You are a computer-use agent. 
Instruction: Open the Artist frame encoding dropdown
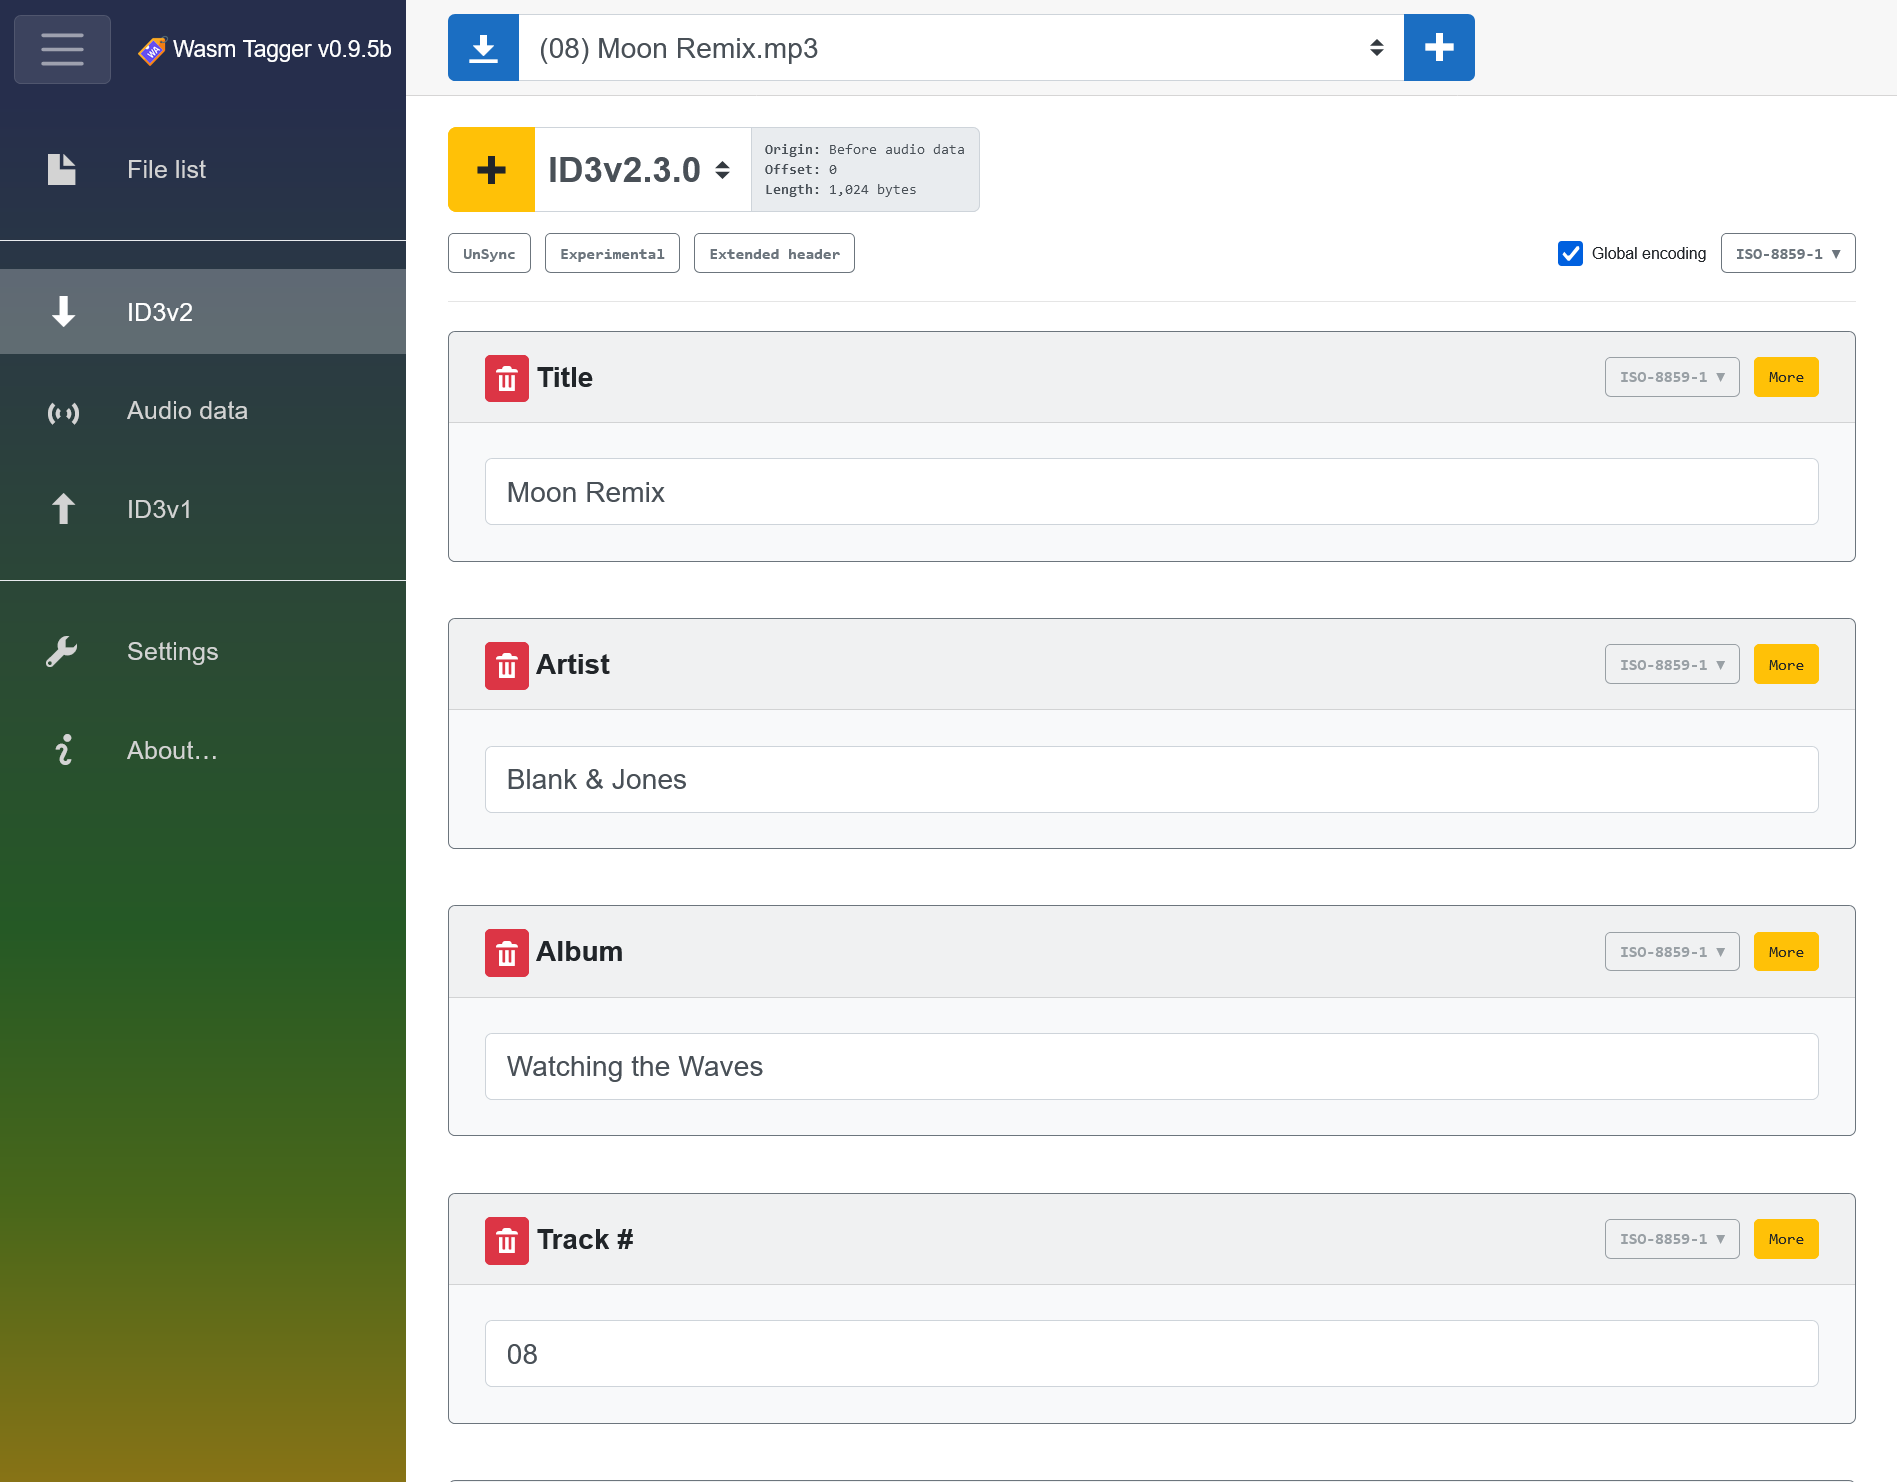(x=1672, y=664)
